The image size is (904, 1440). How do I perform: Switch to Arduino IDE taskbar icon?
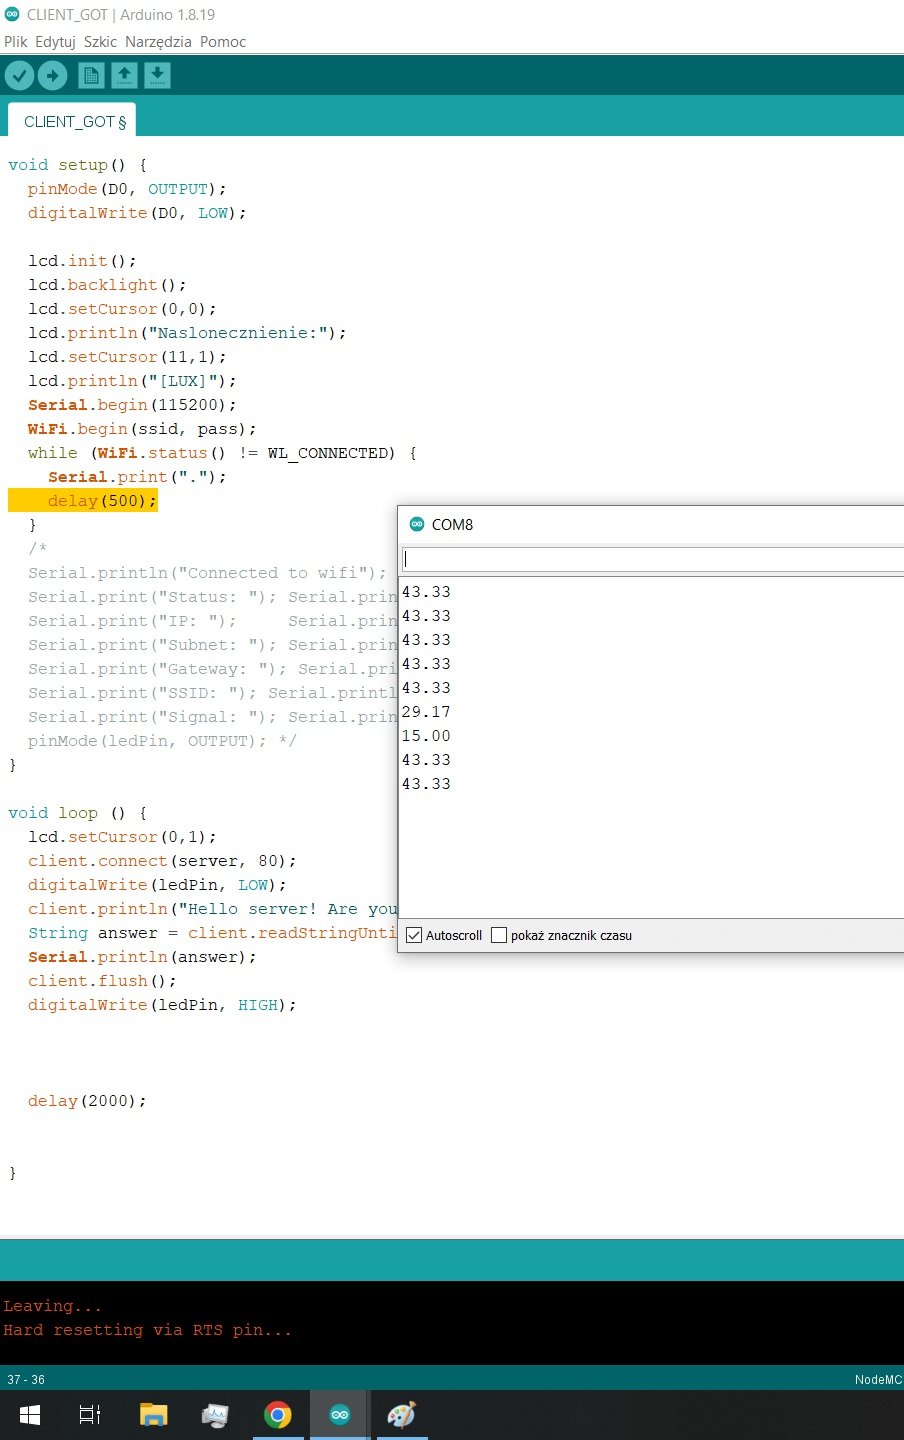pyautogui.click(x=340, y=1415)
